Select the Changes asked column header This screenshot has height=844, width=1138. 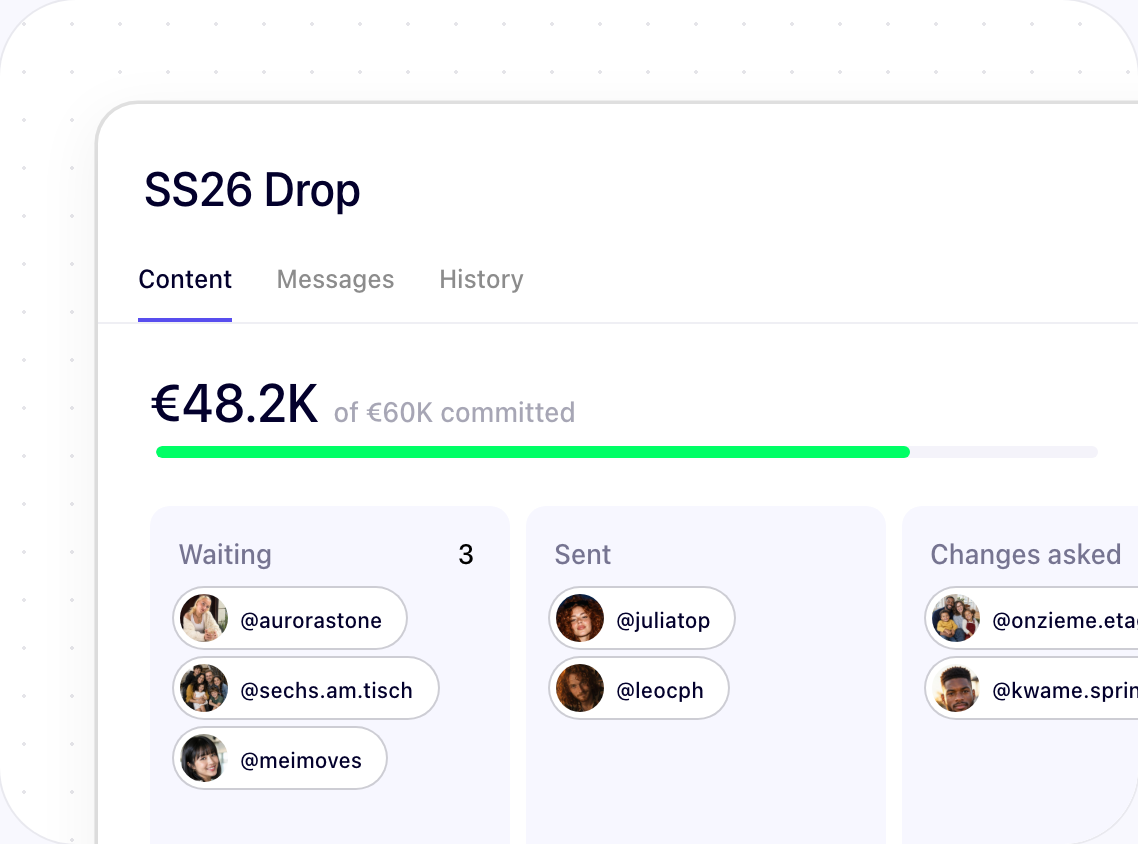click(1026, 554)
